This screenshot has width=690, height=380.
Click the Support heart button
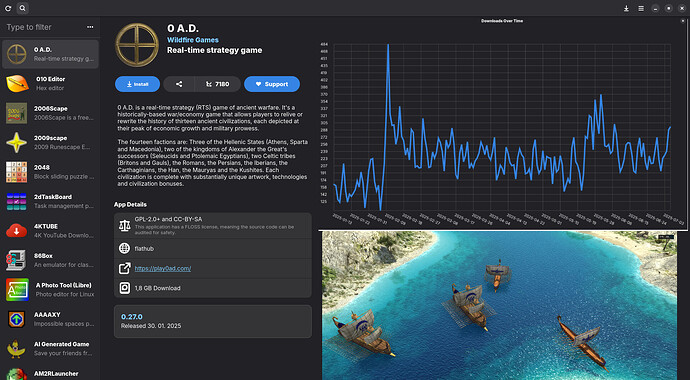click(272, 84)
